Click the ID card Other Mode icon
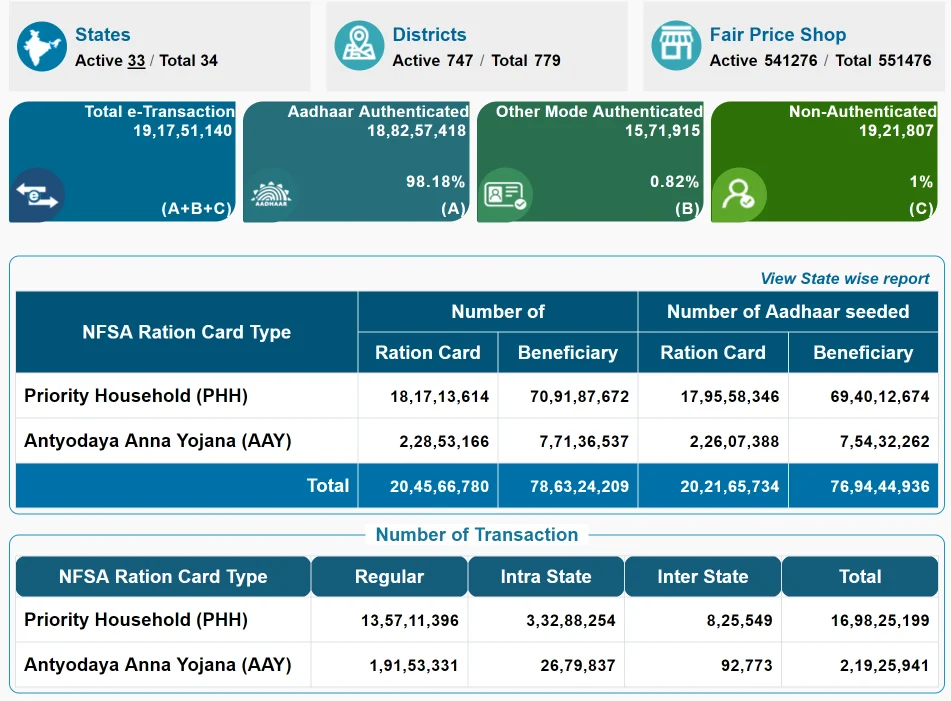This screenshot has height=701, width=951. coord(505,195)
